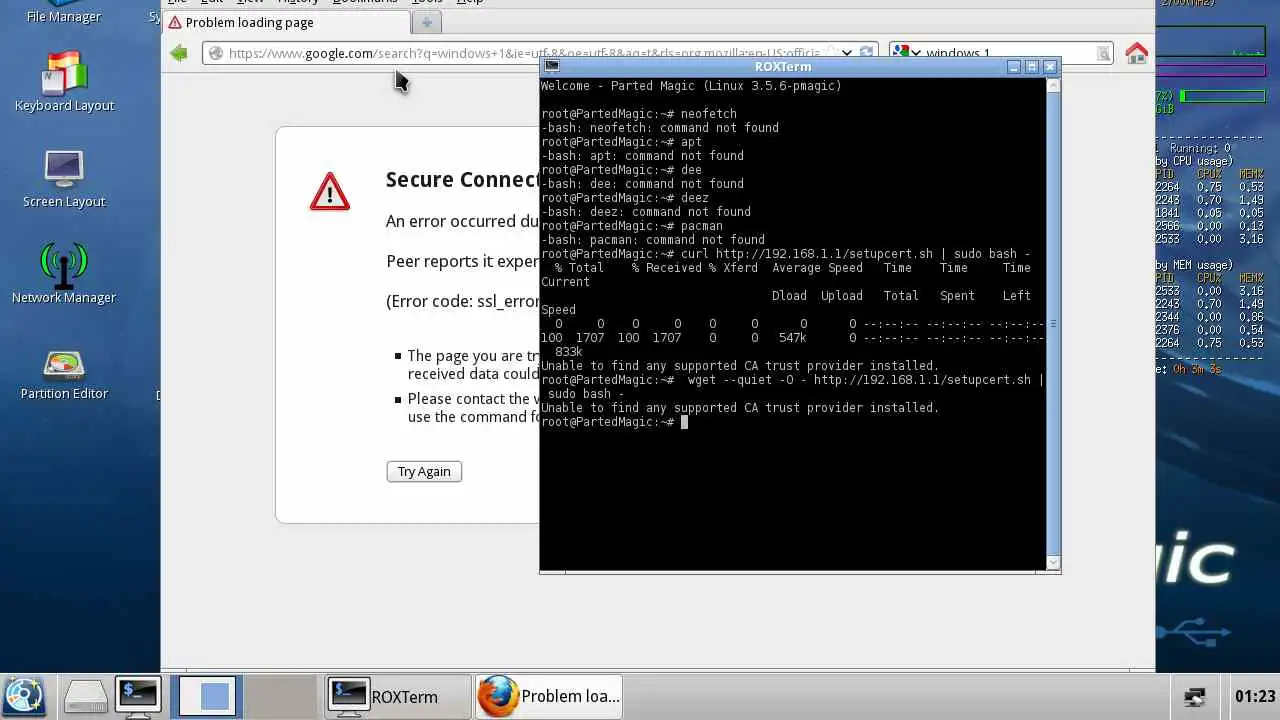Click the 'pacman: command not found' line
The image size is (1280, 720).
[653, 240]
